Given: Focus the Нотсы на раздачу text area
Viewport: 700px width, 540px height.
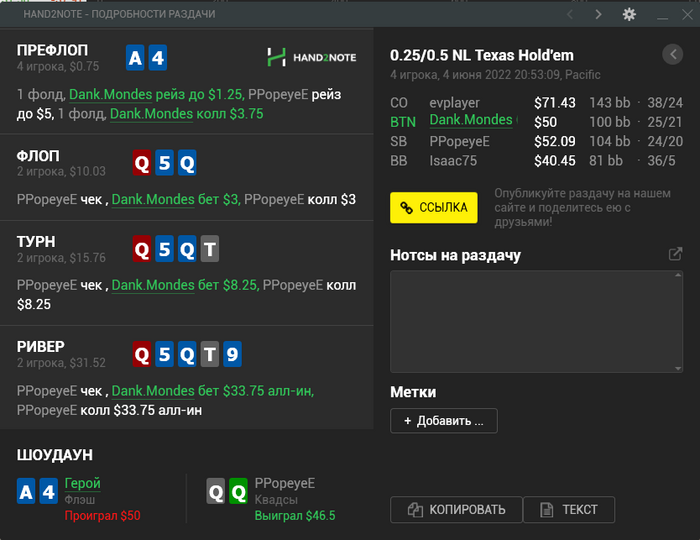Looking at the screenshot, I should click(x=536, y=321).
